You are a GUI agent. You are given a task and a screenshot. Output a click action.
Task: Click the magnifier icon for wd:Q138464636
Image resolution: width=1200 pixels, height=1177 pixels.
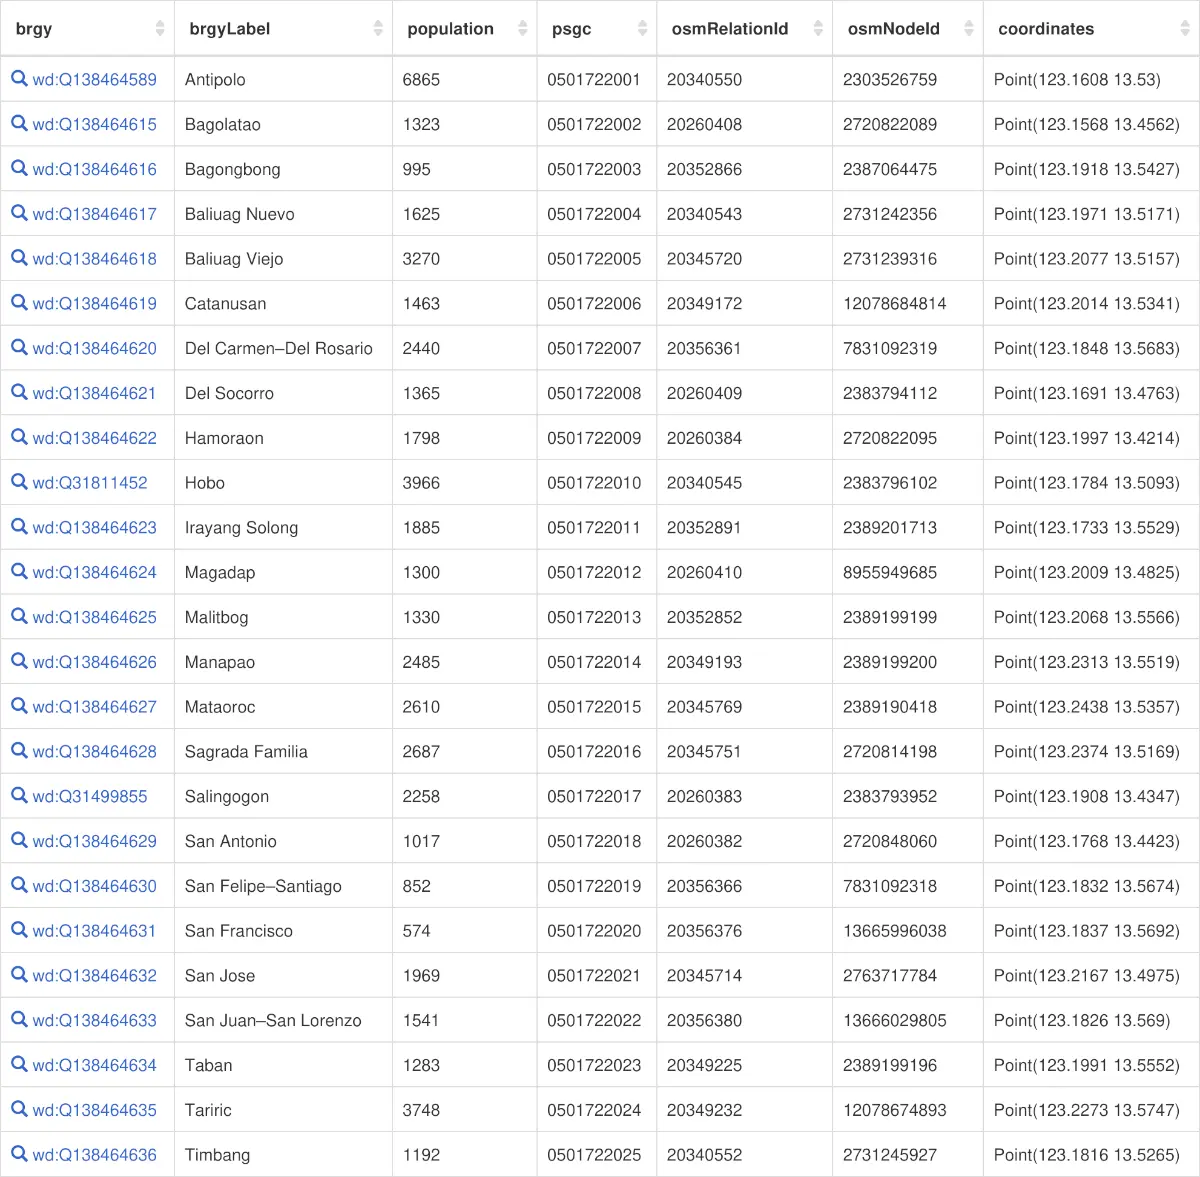19,1153
